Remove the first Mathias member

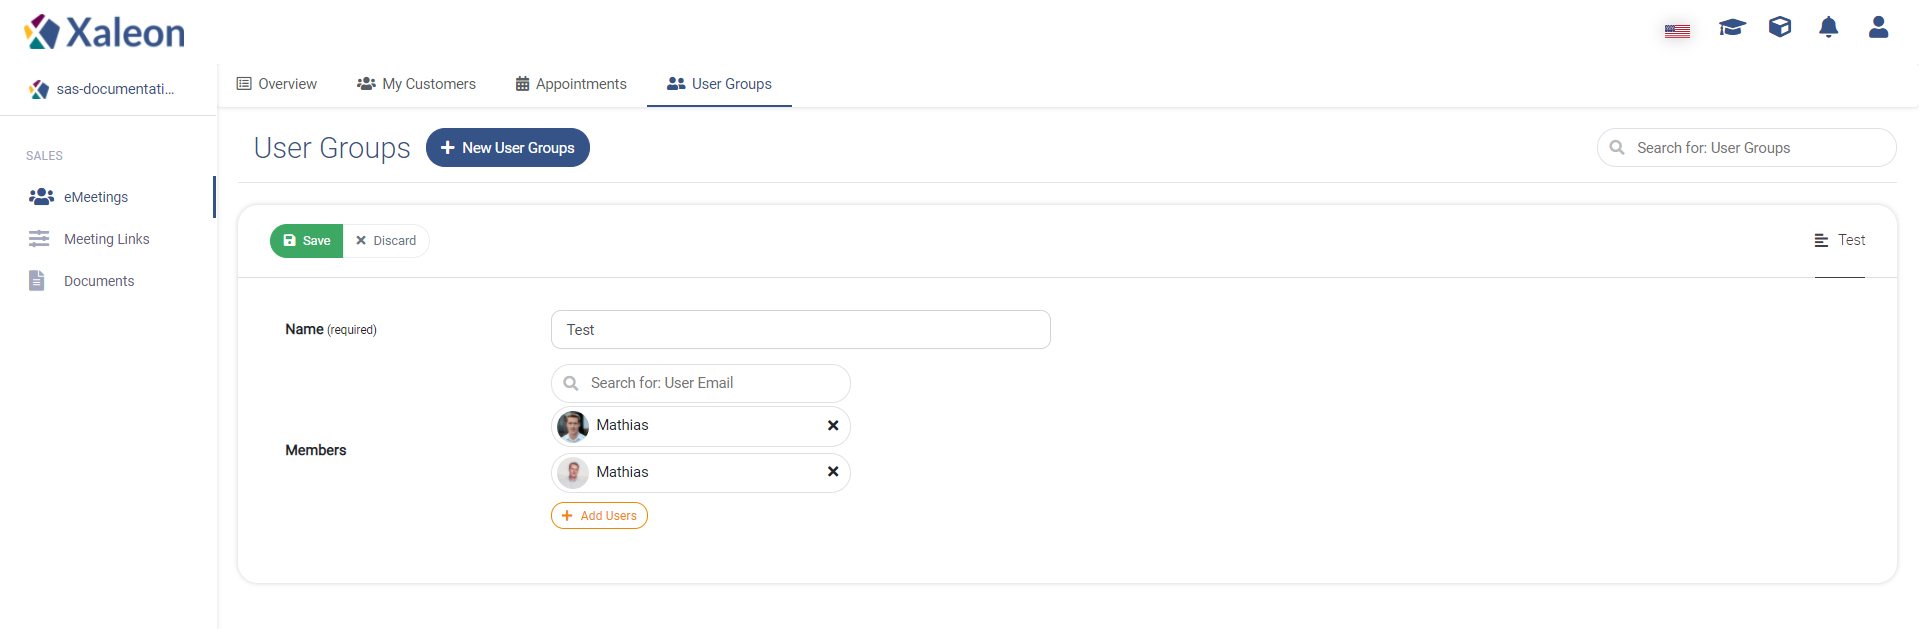tap(833, 425)
